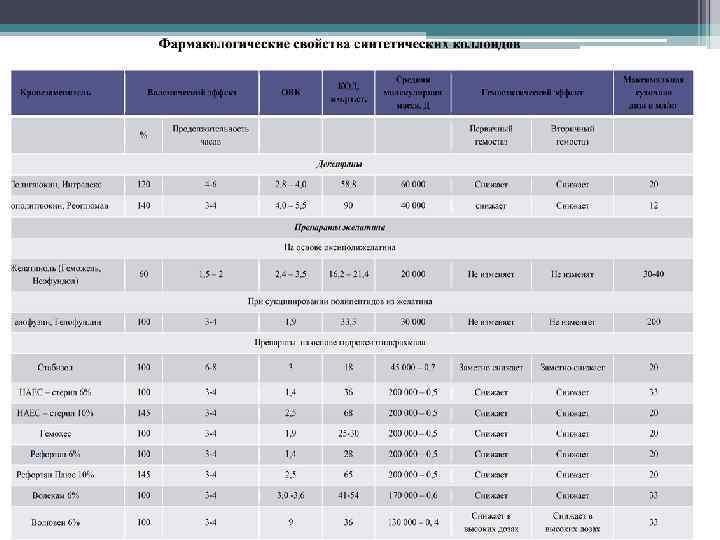Image resolution: width=720 pixels, height=540 pixels.
Task: Click the "200" maximum dose cell for Гелофузин
Action: pyautogui.click(x=653, y=322)
